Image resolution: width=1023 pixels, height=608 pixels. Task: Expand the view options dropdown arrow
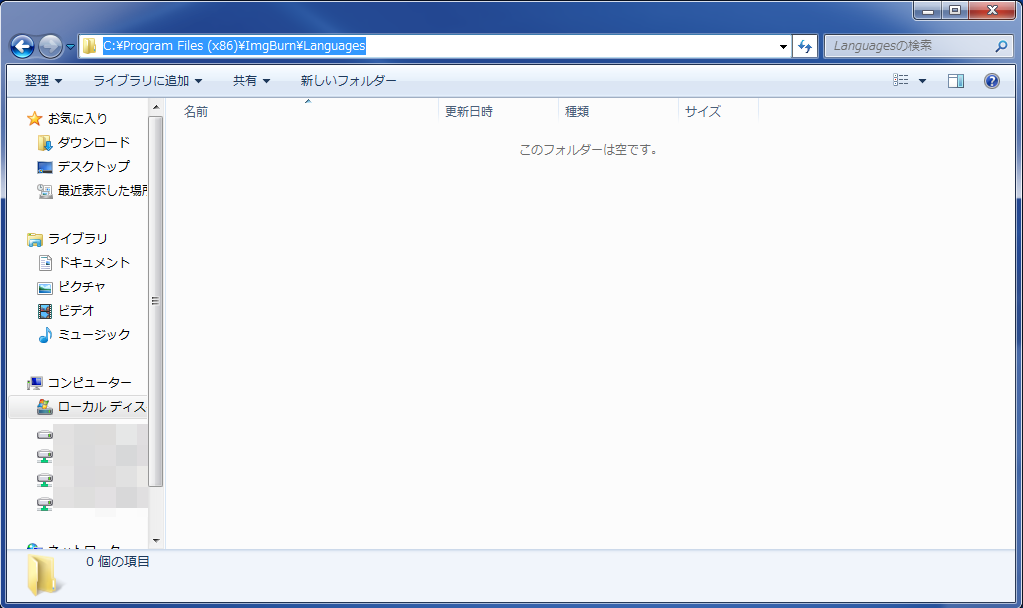[x=922, y=81]
